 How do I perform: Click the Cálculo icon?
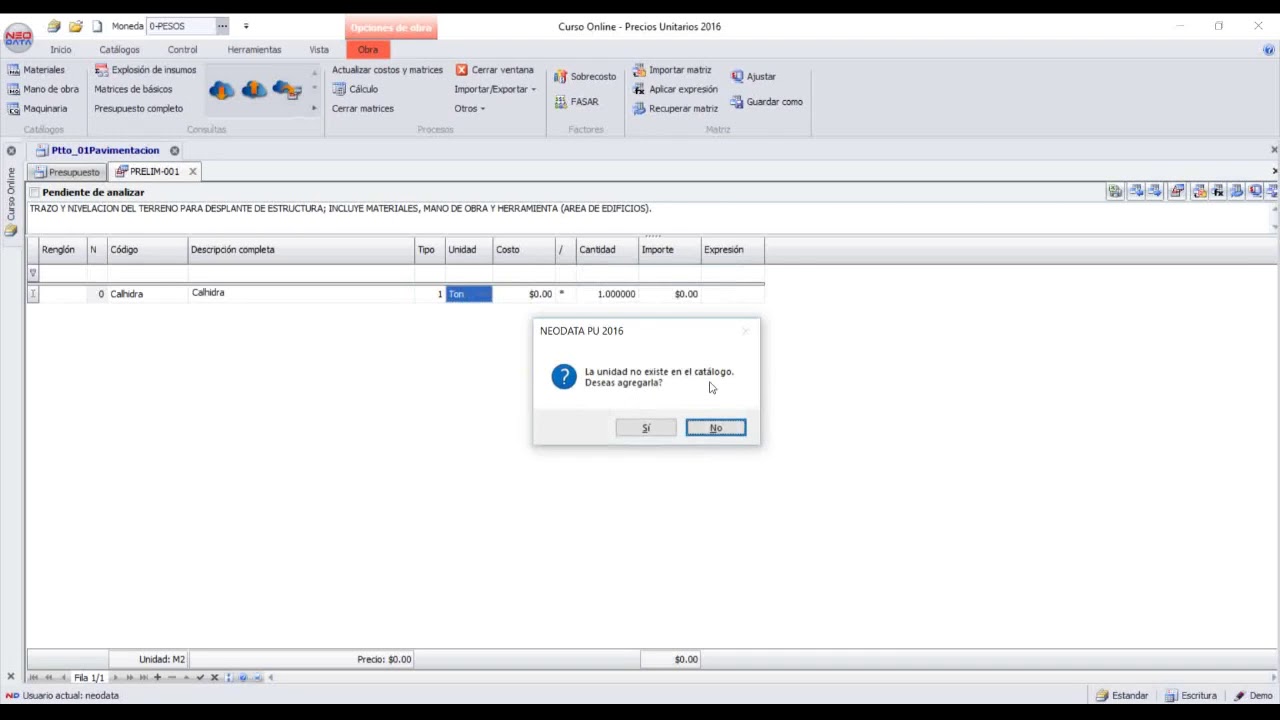click(x=339, y=89)
